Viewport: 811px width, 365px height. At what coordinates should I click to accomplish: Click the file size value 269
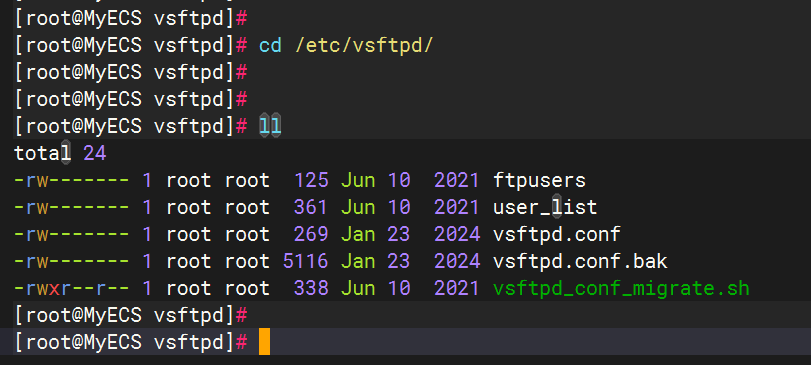coord(311,234)
